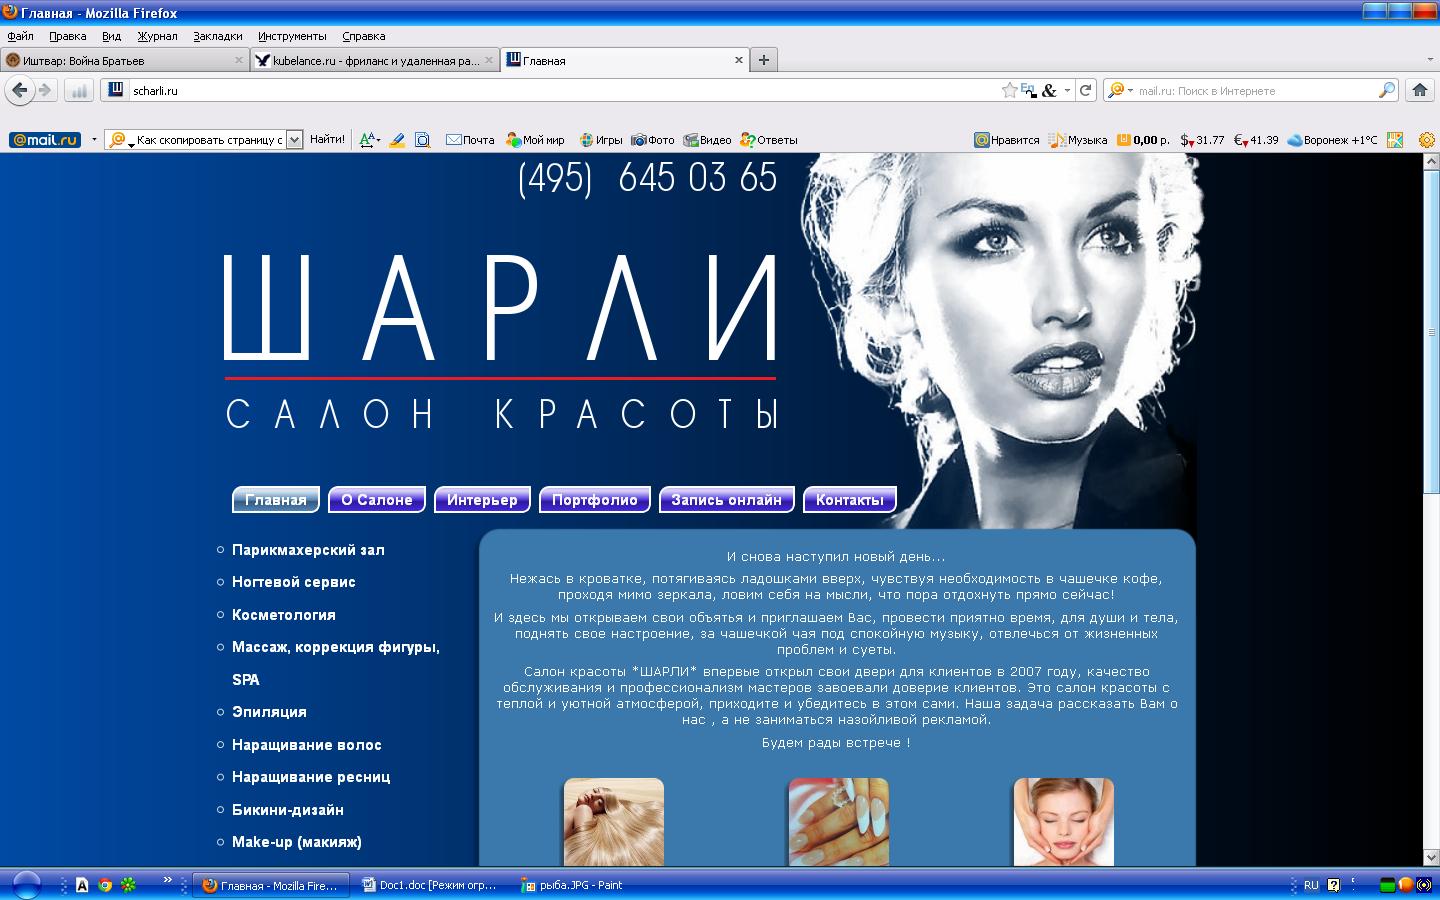Reload the page with the refresh icon
This screenshot has height=900, width=1440.
1086,90
